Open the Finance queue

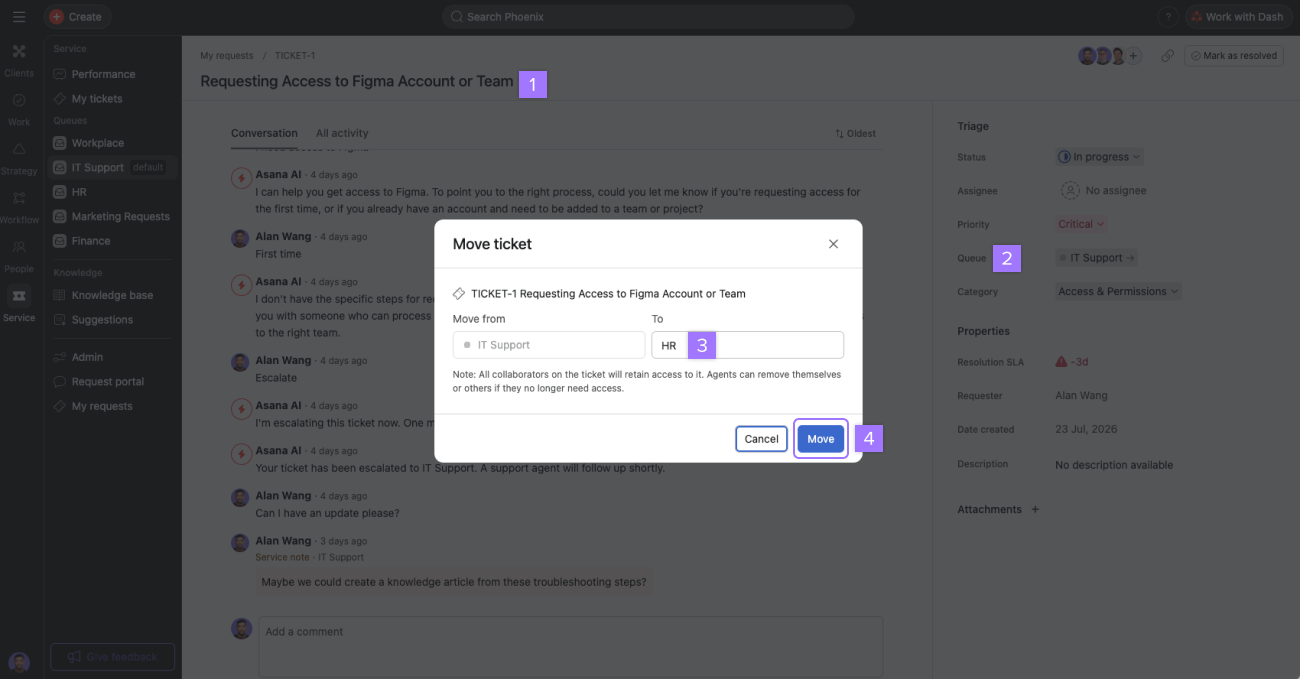coord(91,241)
